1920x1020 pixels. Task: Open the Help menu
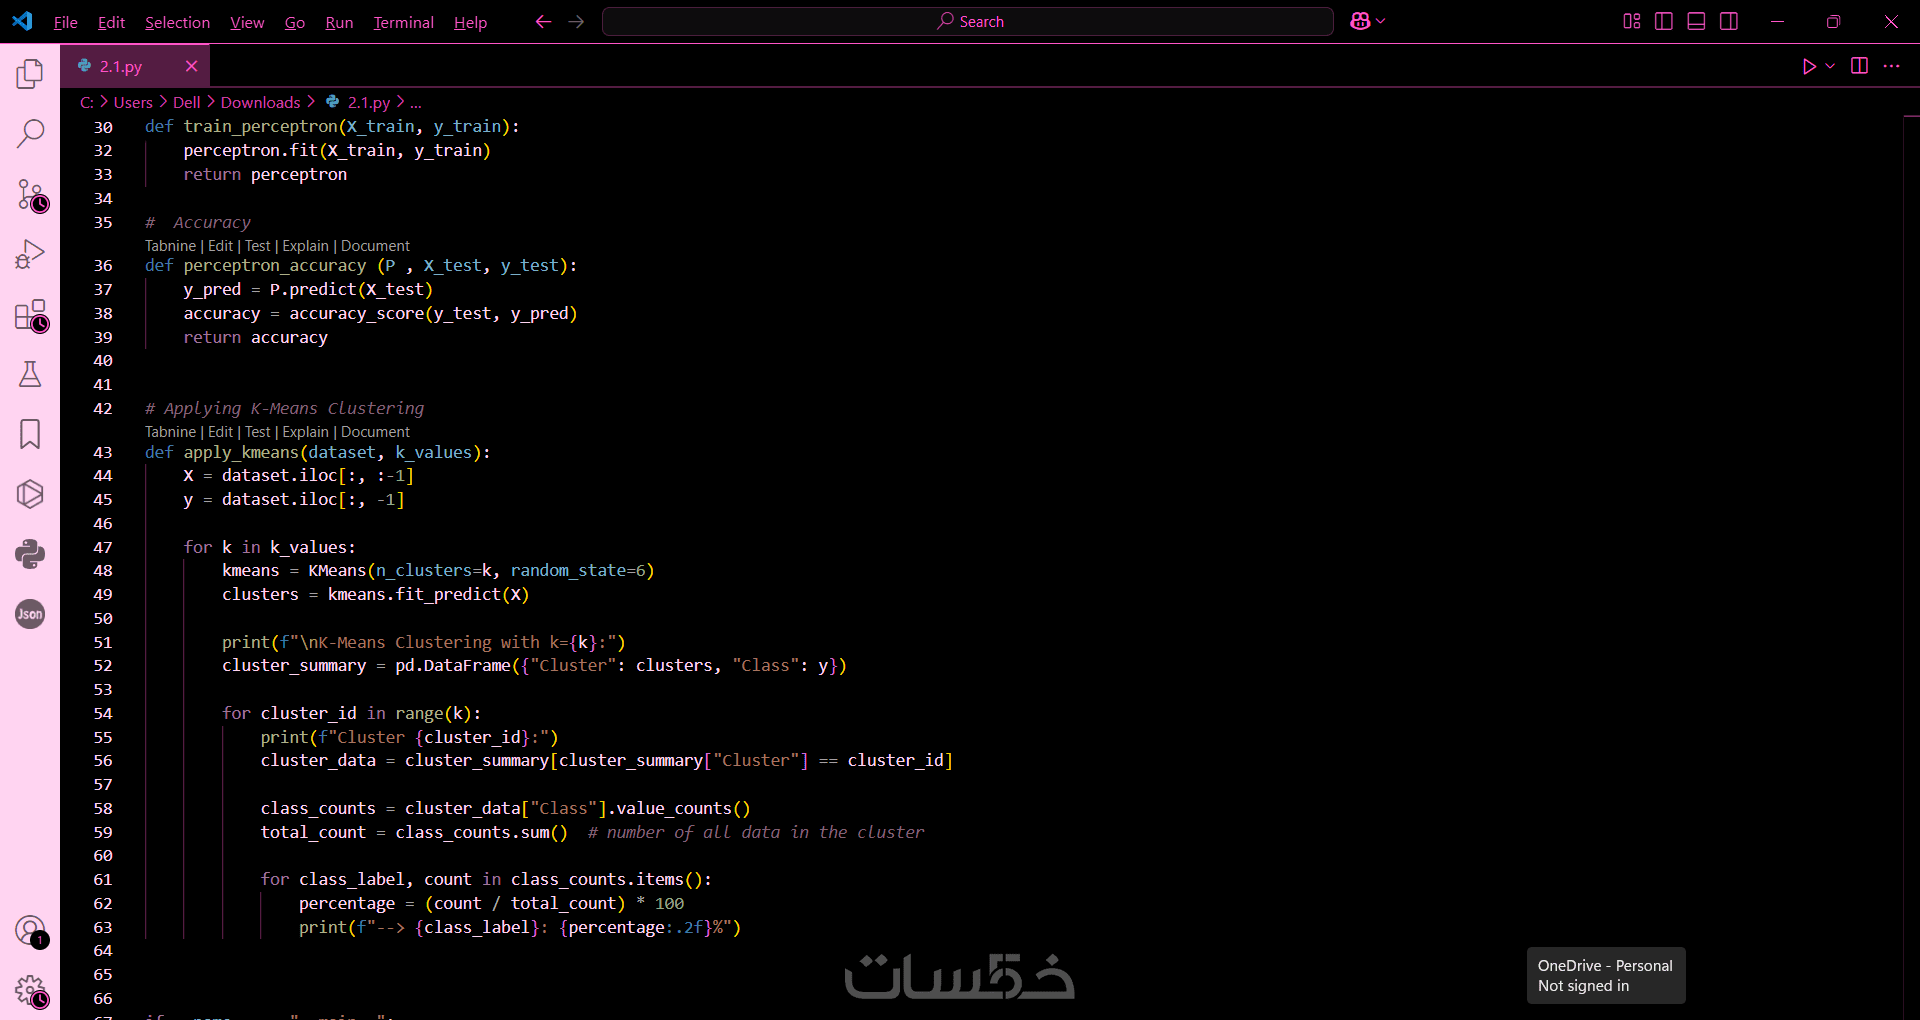(470, 22)
